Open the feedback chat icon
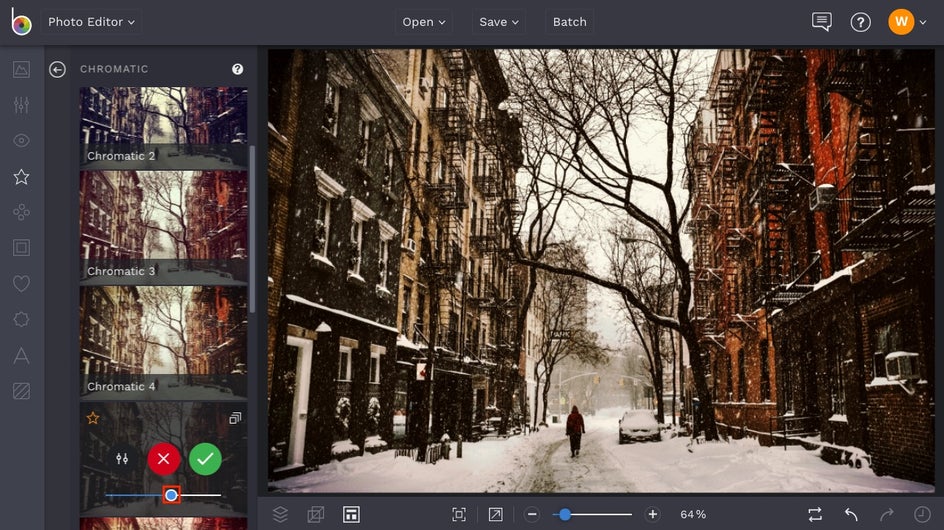944x530 pixels. pyautogui.click(x=822, y=22)
